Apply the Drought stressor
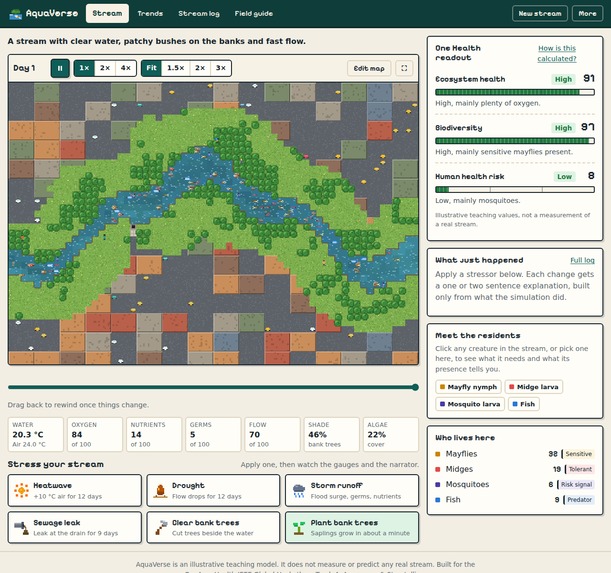Viewport: 611px width, 573px height. [x=213, y=490]
